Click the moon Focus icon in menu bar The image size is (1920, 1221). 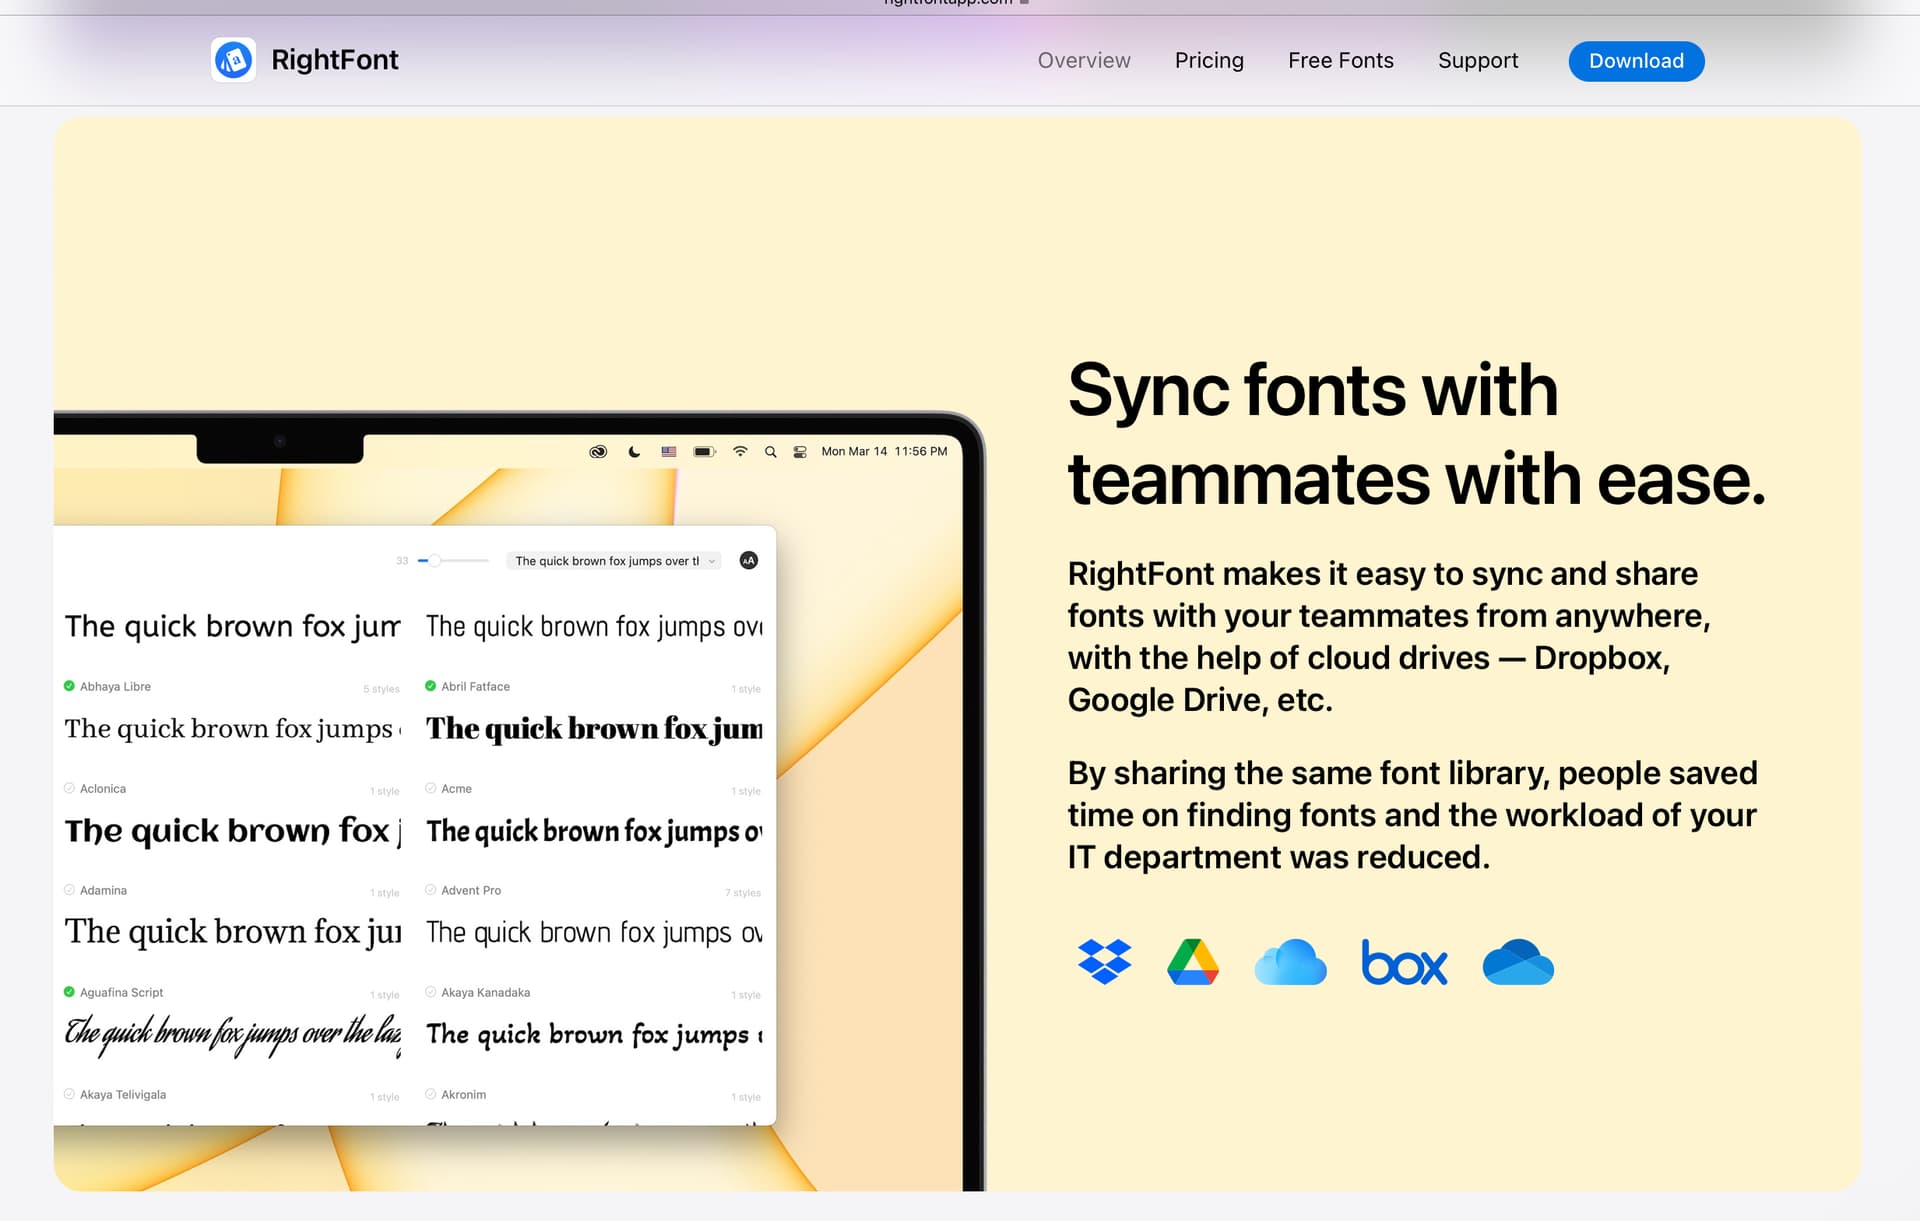tap(634, 452)
